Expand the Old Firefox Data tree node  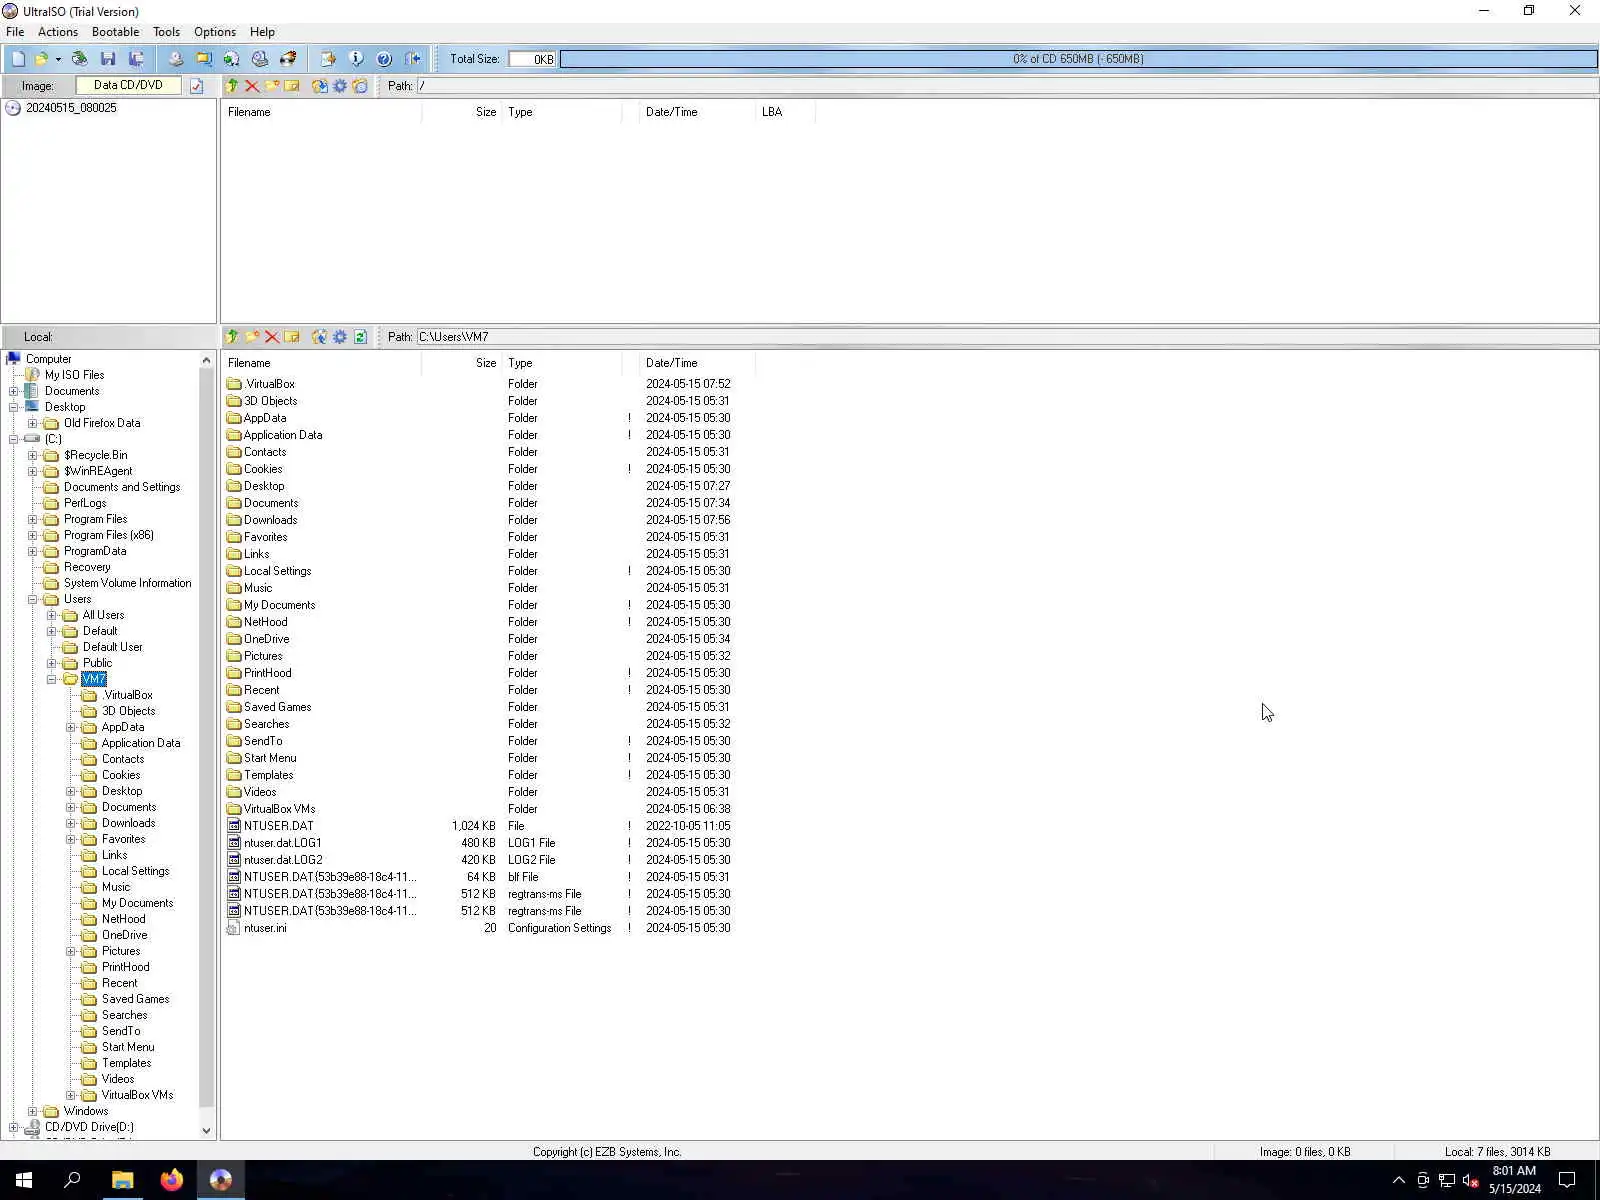(x=33, y=423)
